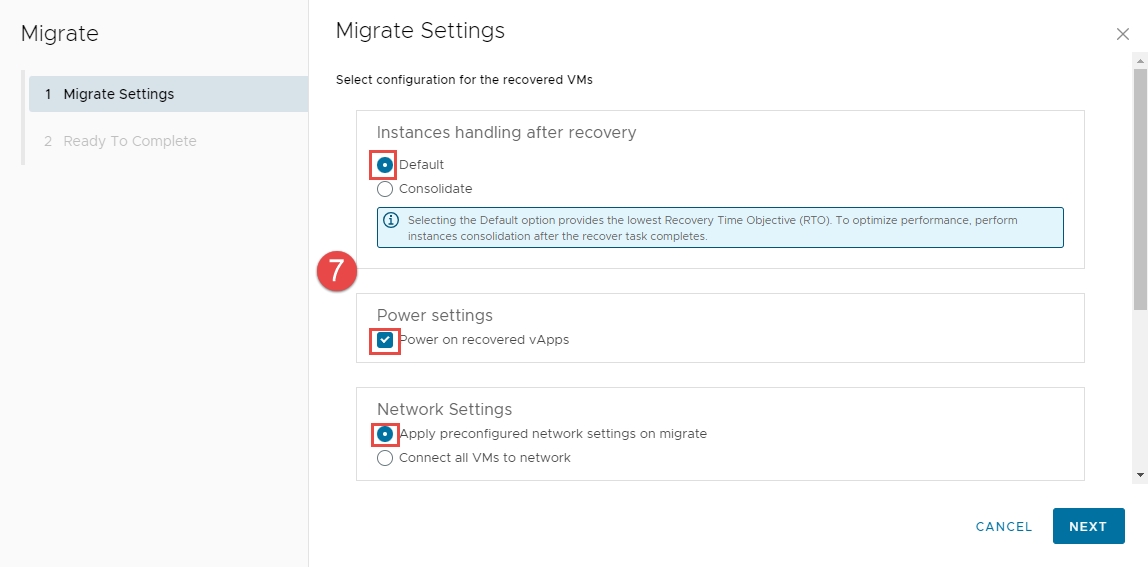Select Apply preconfigured network settings on migrate
The image size is (1148, 567).
(385, 434)
